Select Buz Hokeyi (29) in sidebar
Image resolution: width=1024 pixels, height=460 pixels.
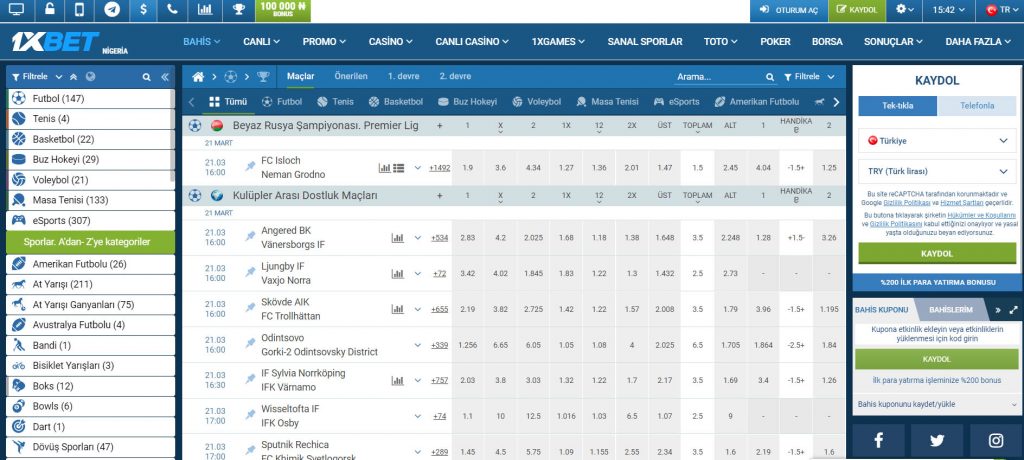90,159
